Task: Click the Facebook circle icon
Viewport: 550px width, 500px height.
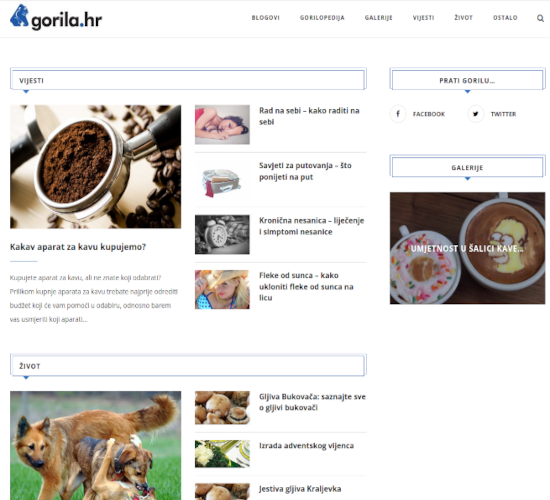Action: point(398,114)
